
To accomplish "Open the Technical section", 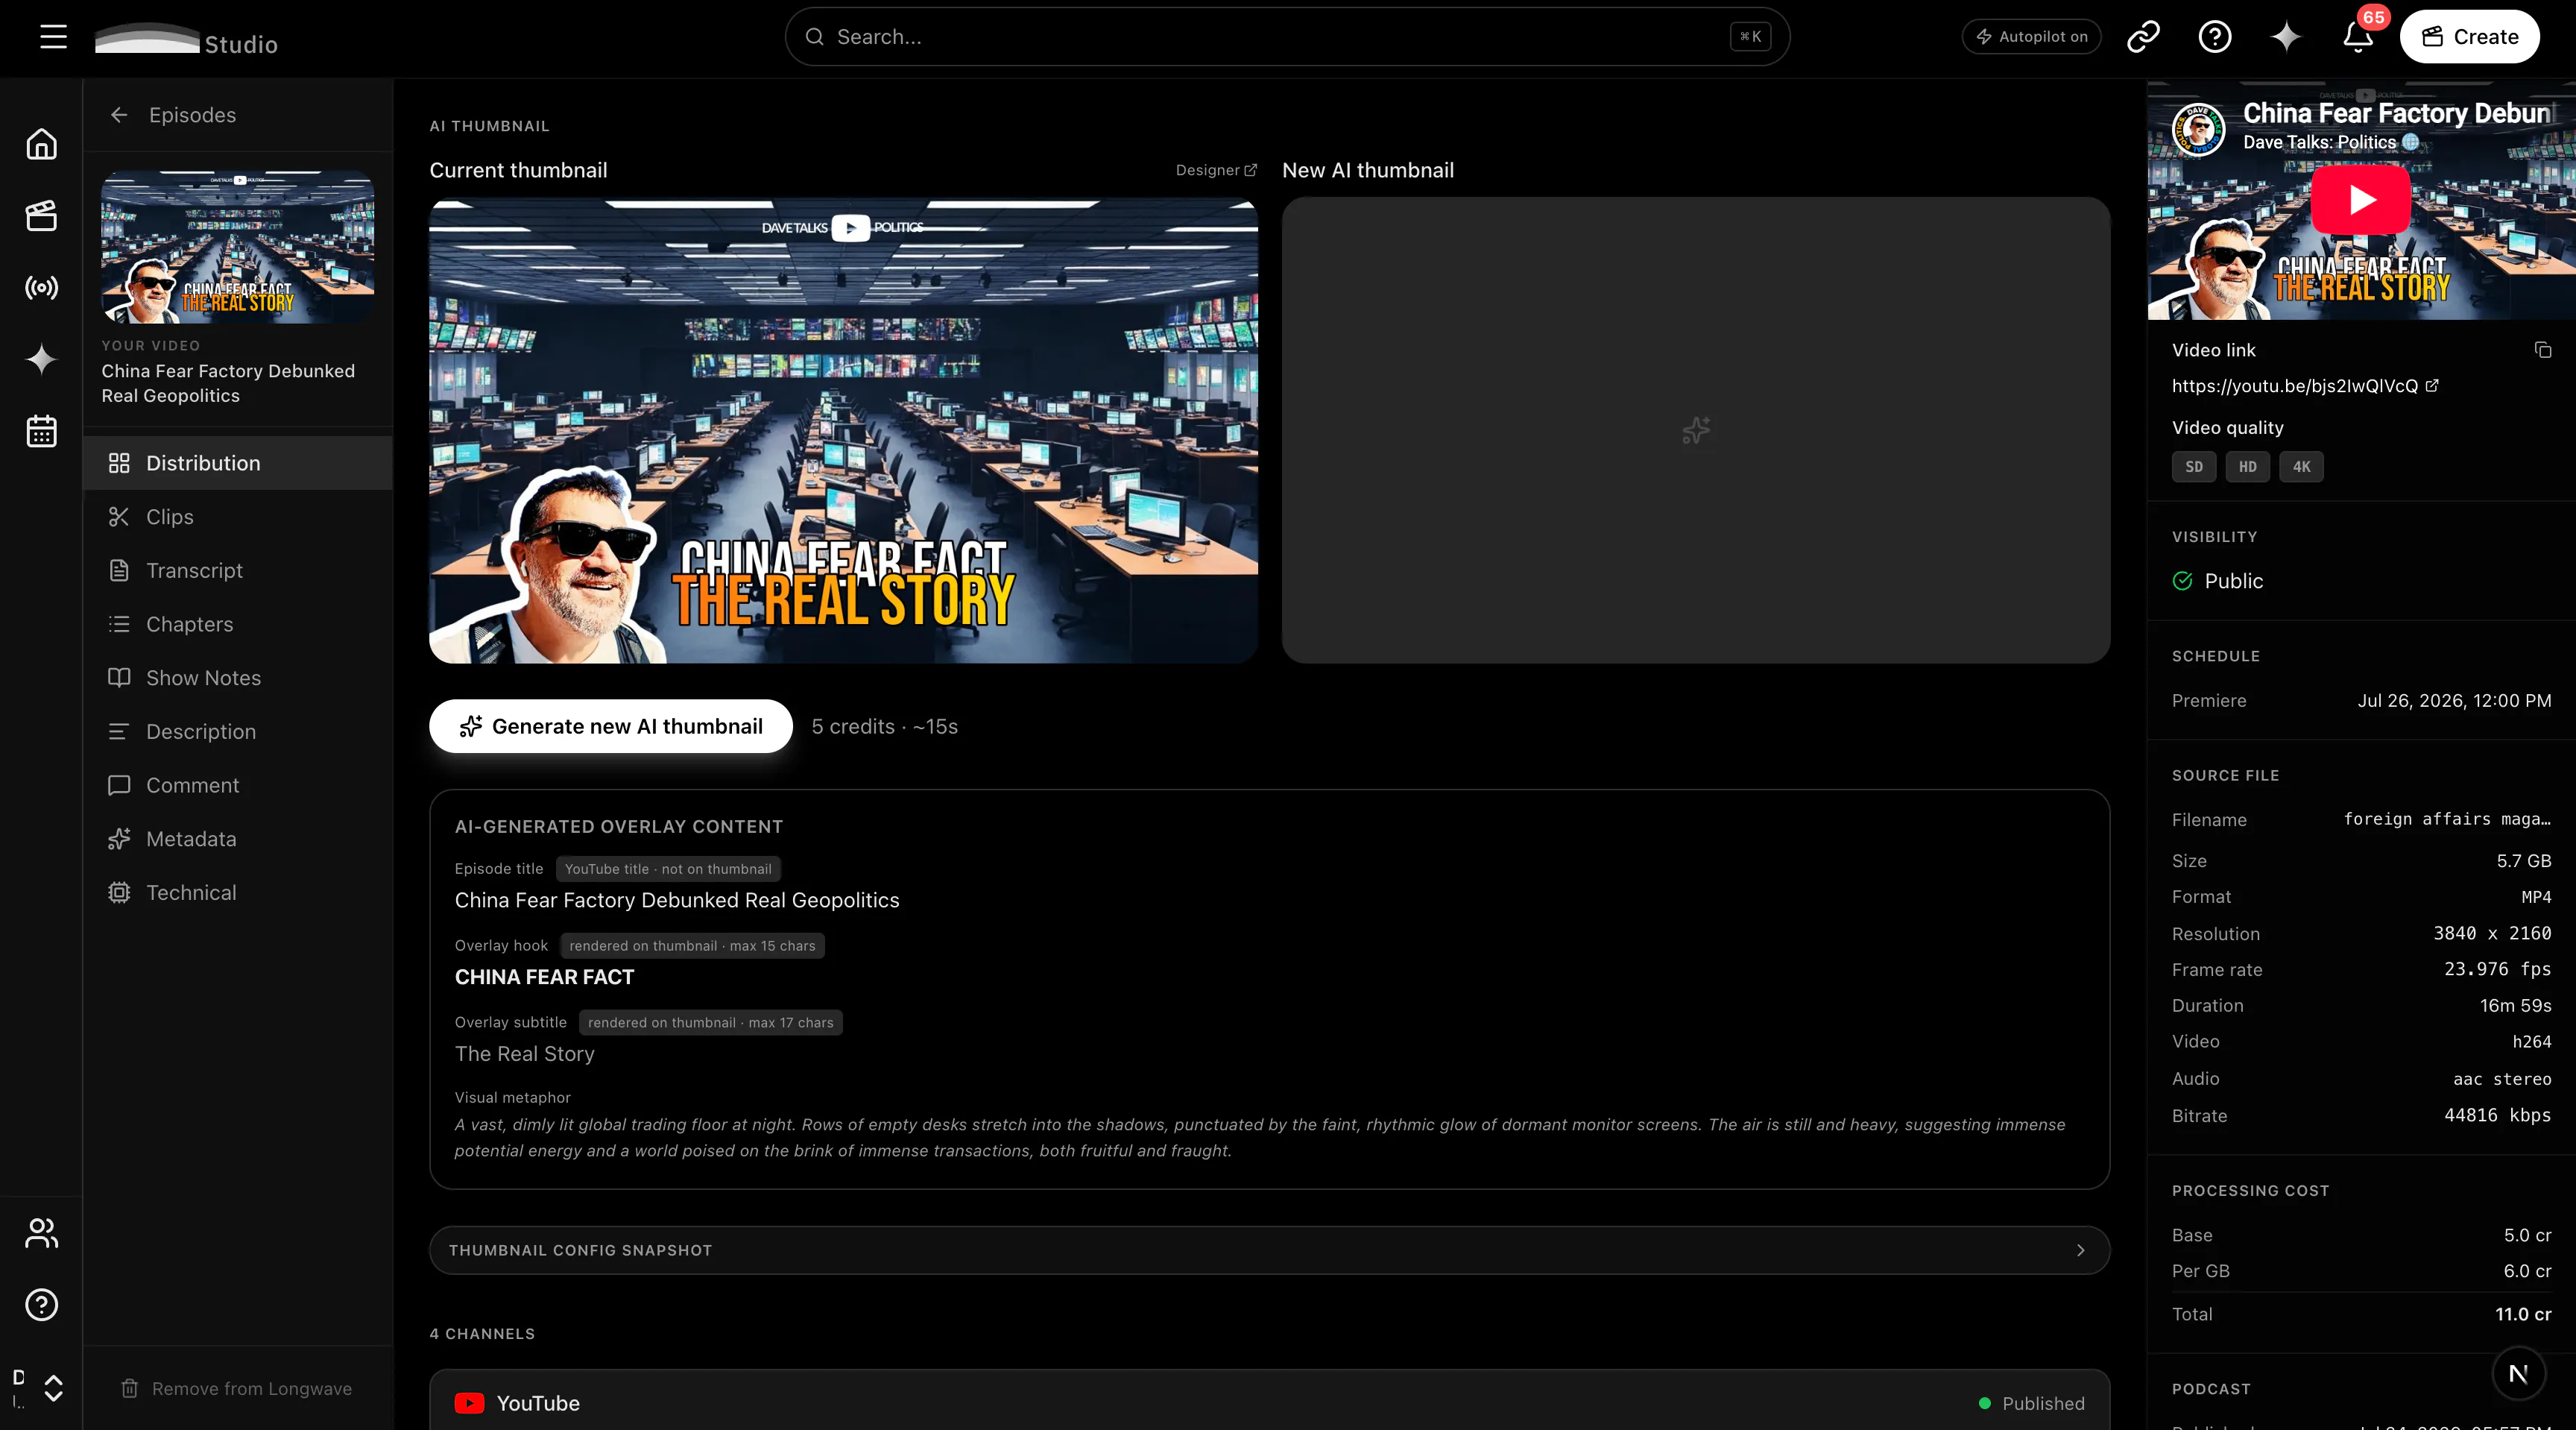I will pyautogui.click(x=238, y=892).
